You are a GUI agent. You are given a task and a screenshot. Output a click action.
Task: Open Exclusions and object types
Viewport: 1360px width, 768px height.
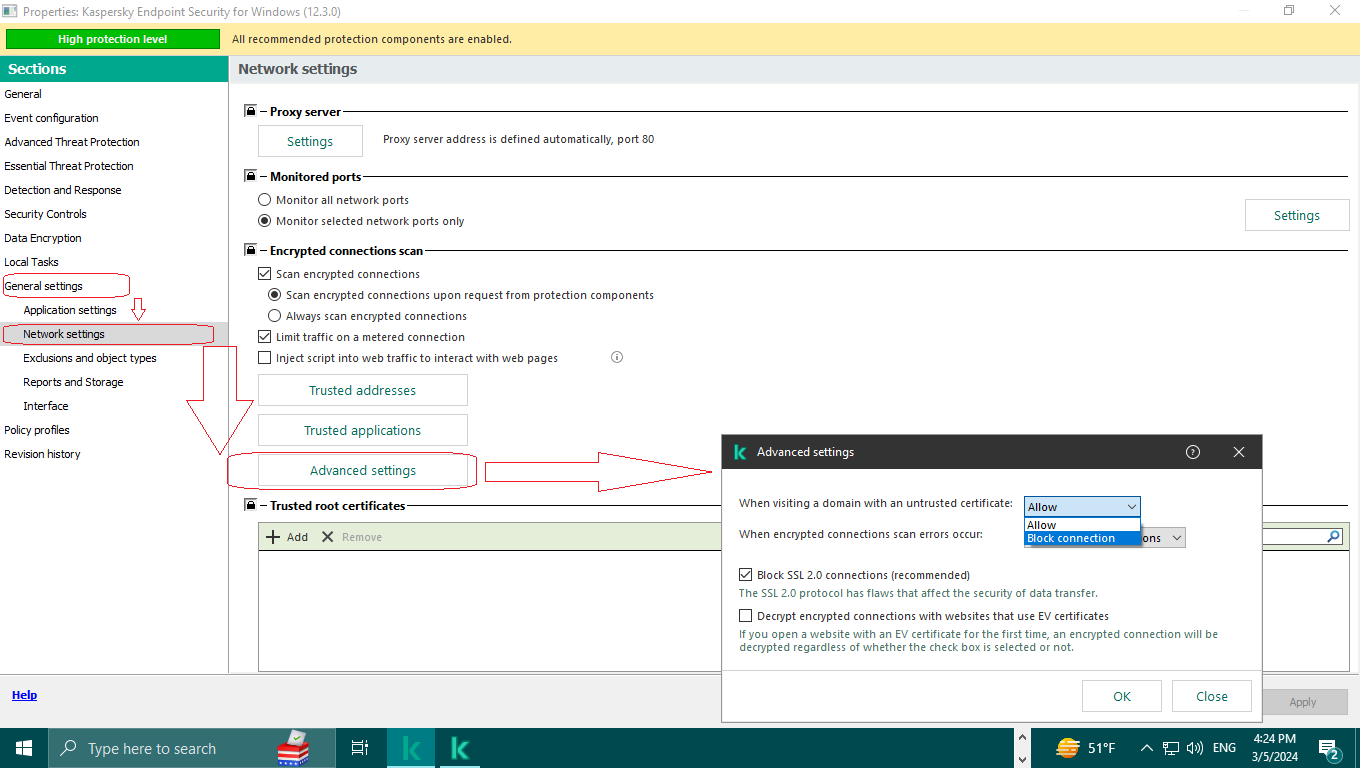90,358
